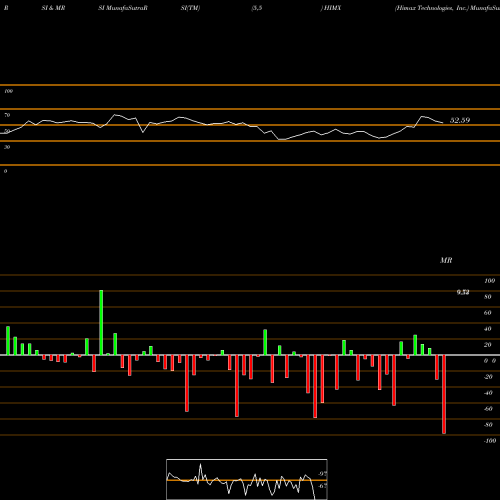Screen dimensions: 500x500
Task: Click the RSI value label 52.59
Action: pyautogui.click(x=460, y=120)
